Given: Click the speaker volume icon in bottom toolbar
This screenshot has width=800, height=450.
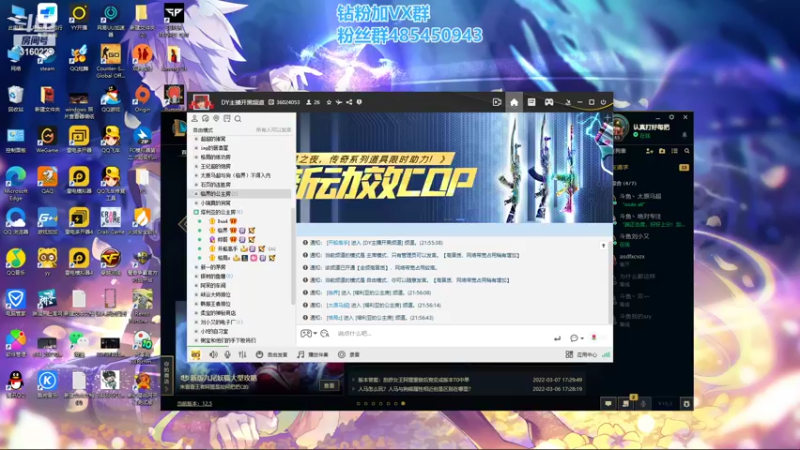Looking at the screenshot, I should tap(213, 354).
